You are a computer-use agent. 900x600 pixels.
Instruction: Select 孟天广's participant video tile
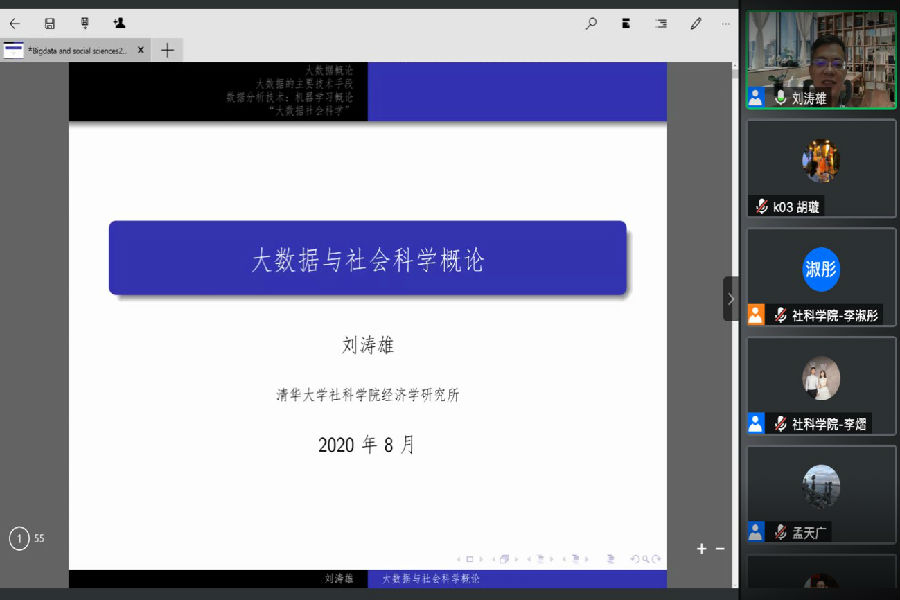click(x=821, y=493)
